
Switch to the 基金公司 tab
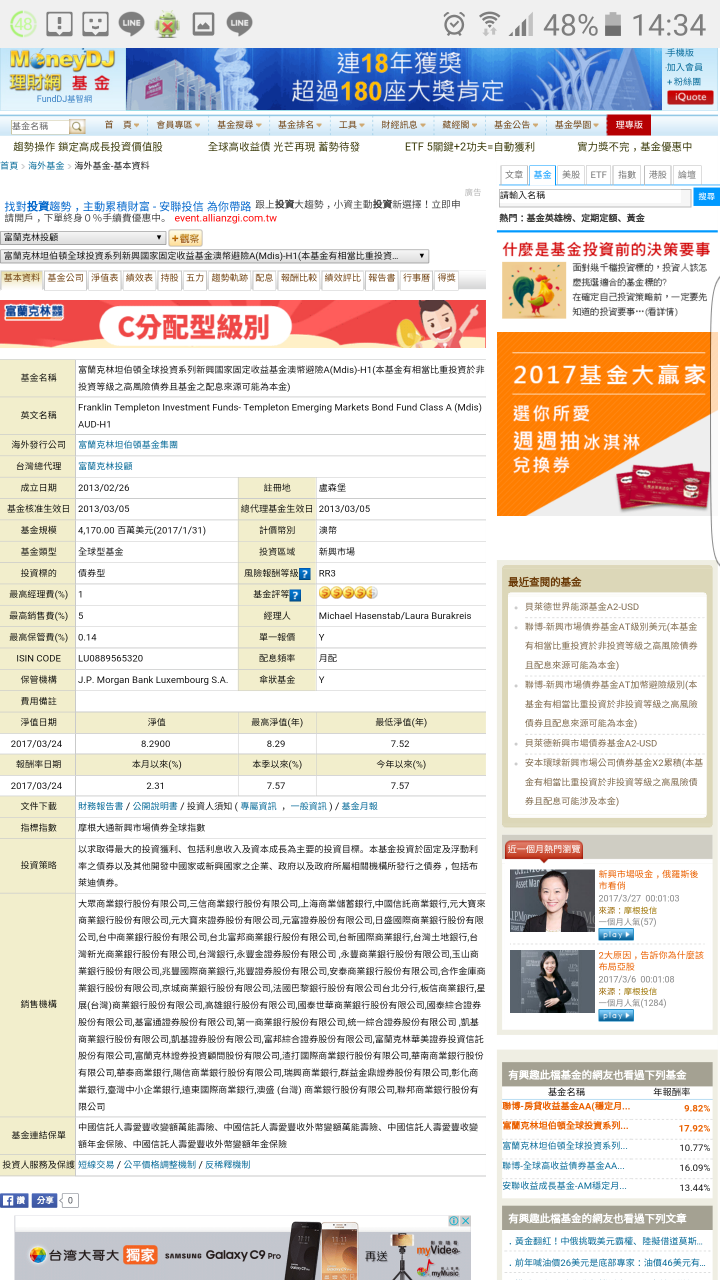[66, 278]
